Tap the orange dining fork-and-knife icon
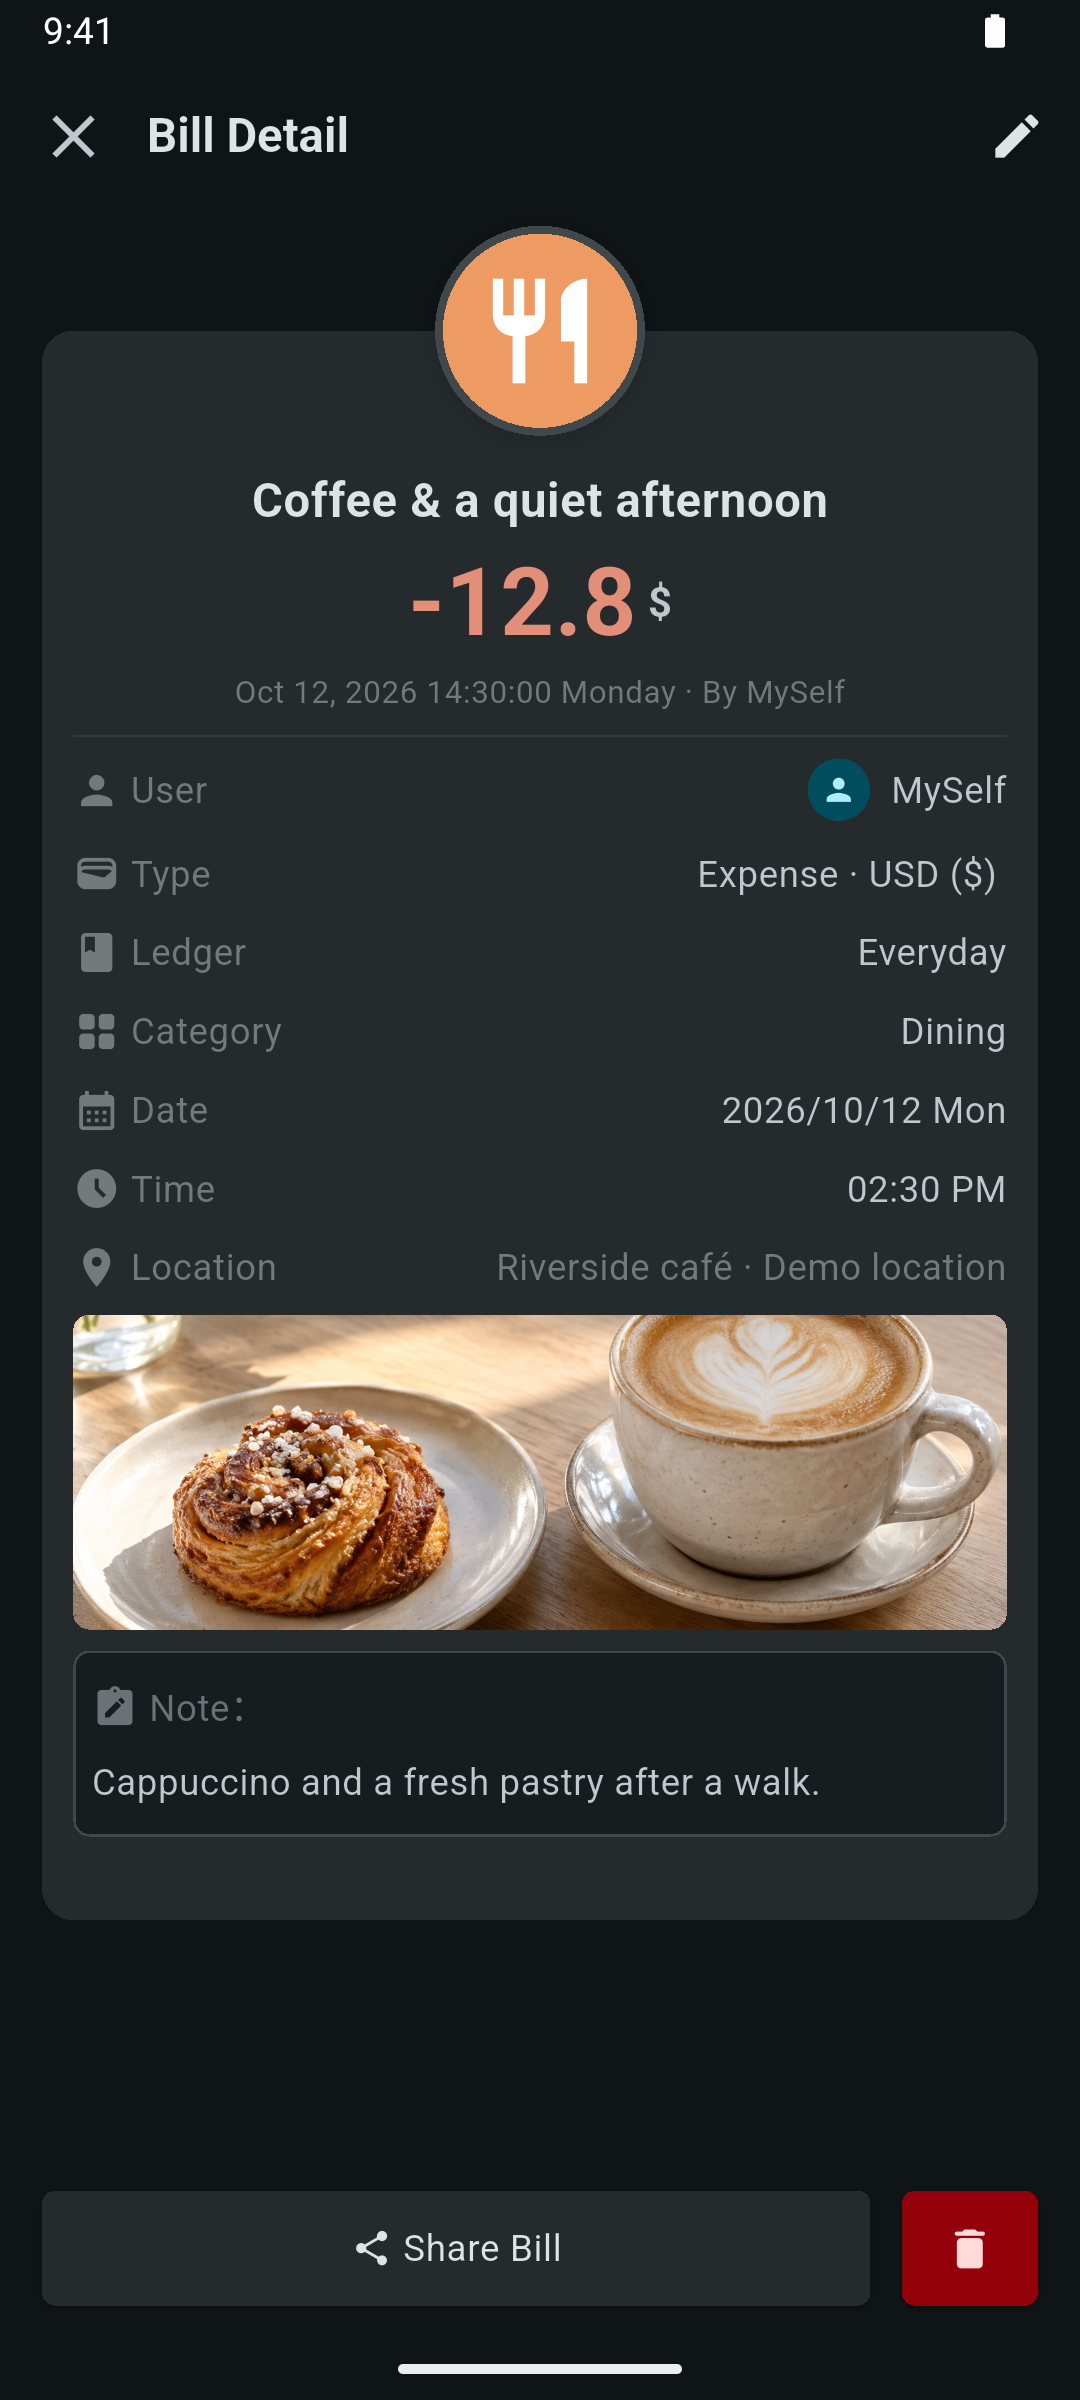The image size is (1080, 2400). [x=540, y=331]
